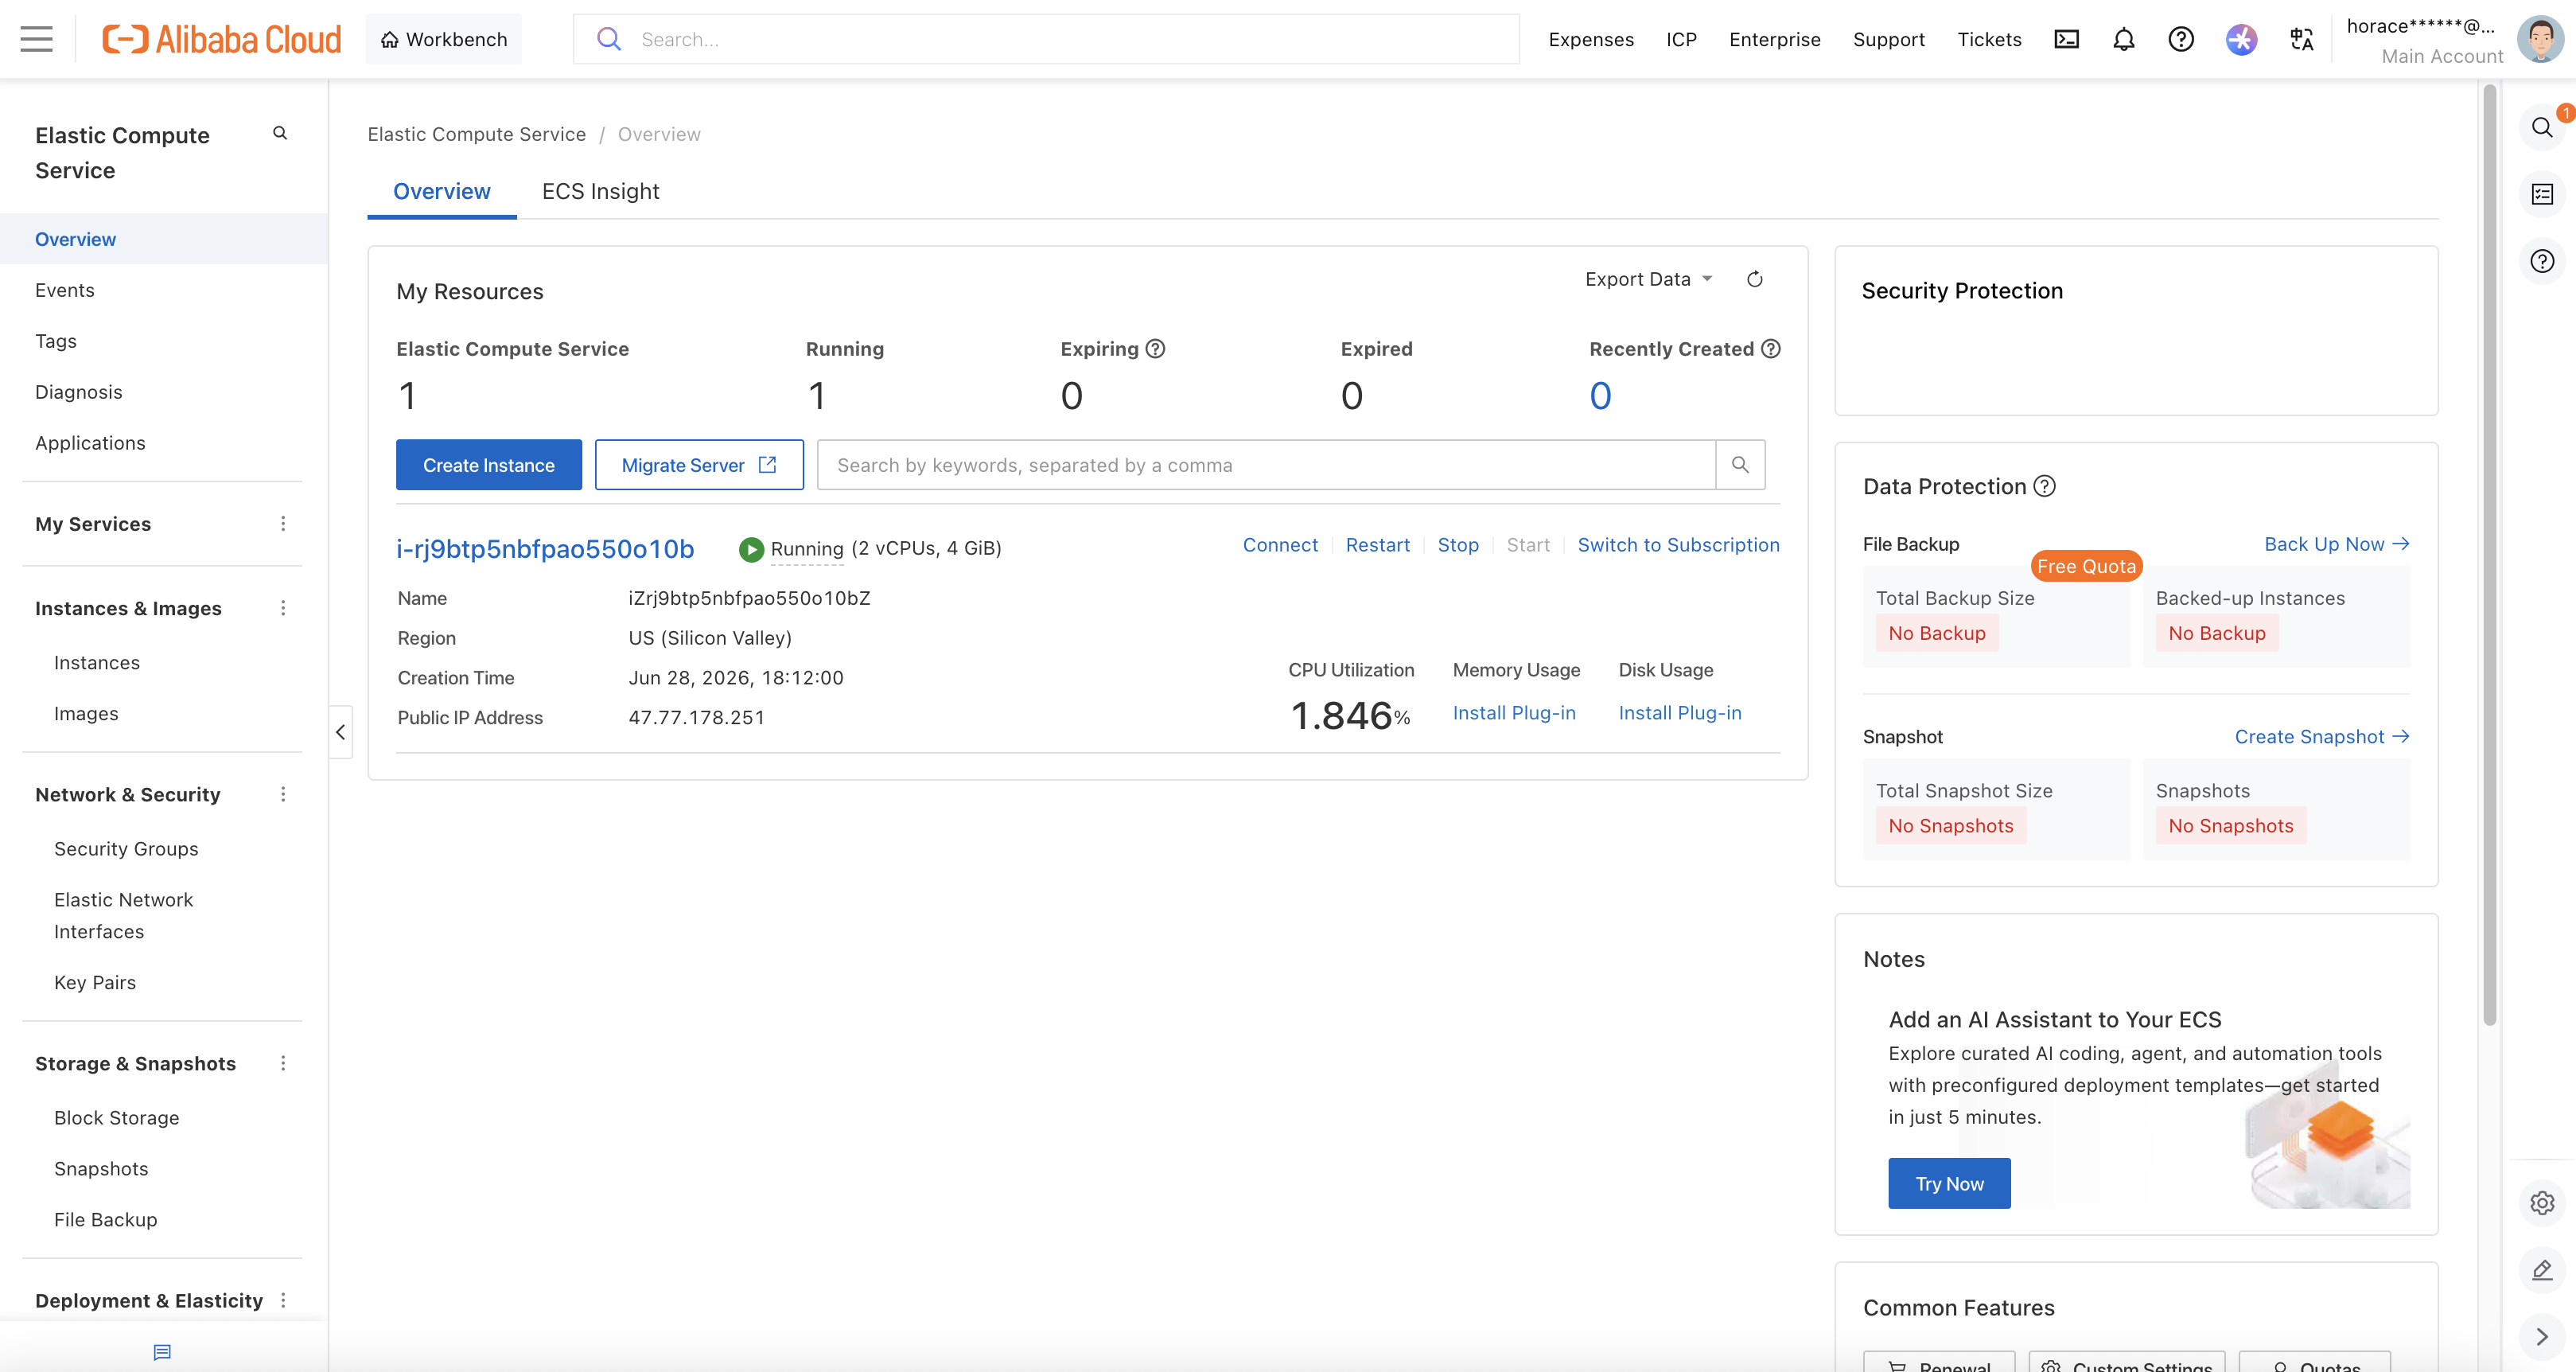Click Back Up Now link

(x=2336, y=544)
